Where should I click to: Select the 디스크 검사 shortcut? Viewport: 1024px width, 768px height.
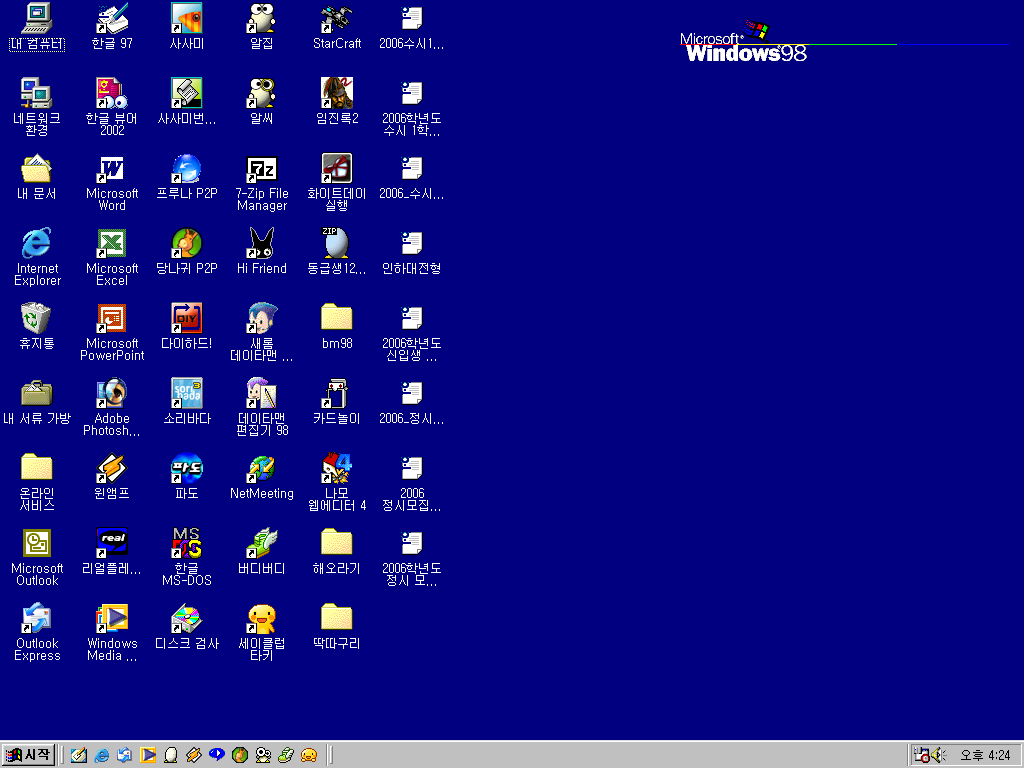187,627
